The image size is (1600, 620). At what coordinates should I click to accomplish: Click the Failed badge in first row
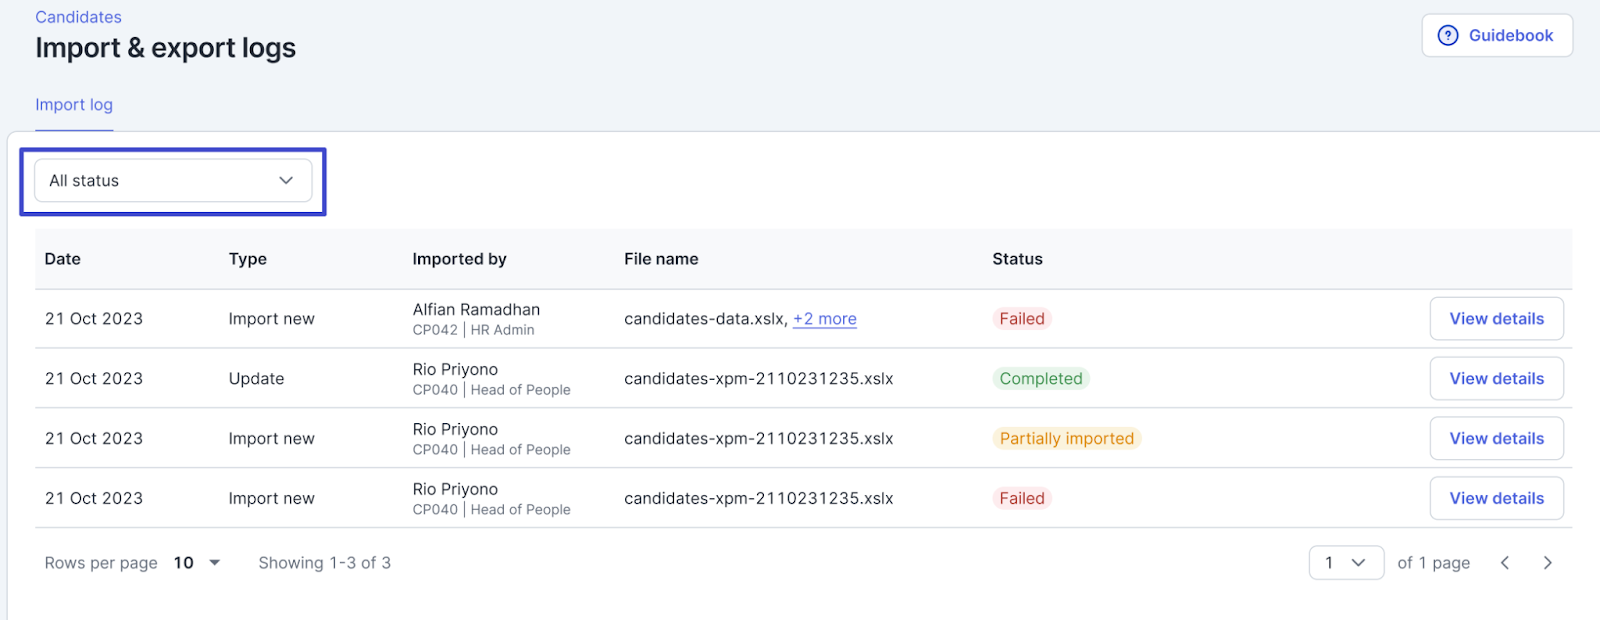pos(1021,319)
